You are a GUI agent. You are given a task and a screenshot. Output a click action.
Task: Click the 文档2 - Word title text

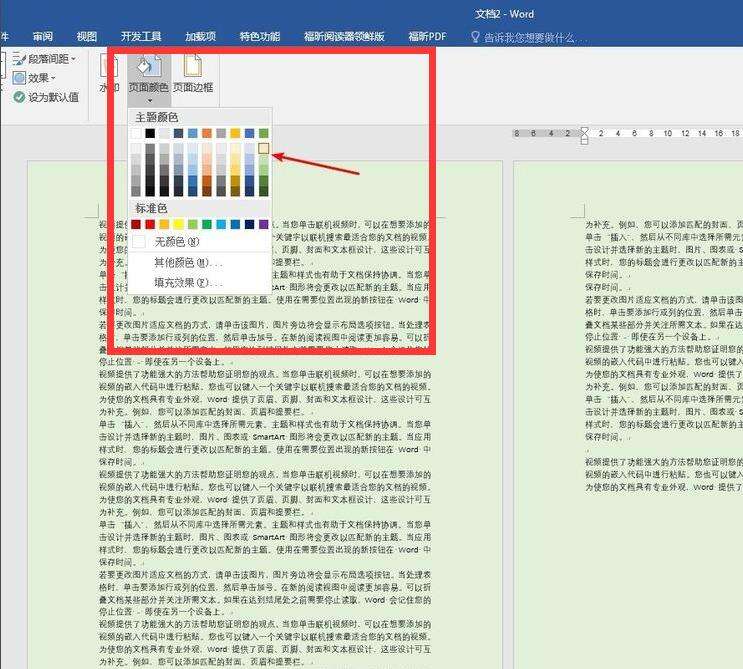pyautogui.click(x=504, y=14)
